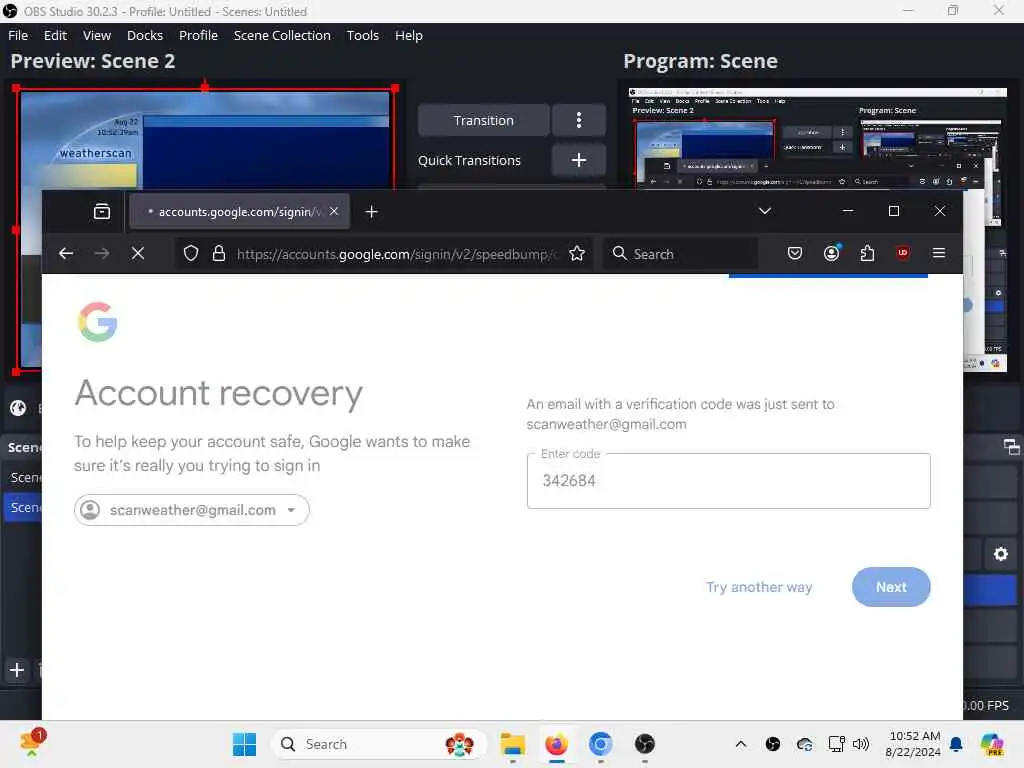The image size is (1024, 768).
Task: Focus the Firefox Search box
Action: [679, 253]
